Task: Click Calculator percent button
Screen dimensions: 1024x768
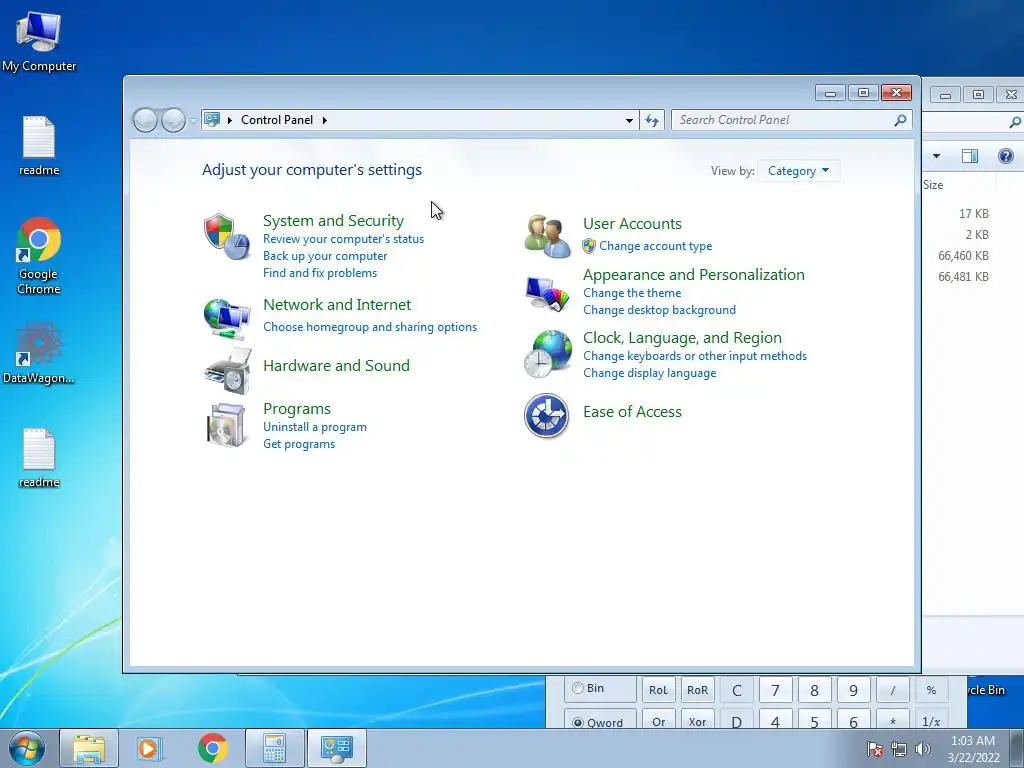Action: 931,690
